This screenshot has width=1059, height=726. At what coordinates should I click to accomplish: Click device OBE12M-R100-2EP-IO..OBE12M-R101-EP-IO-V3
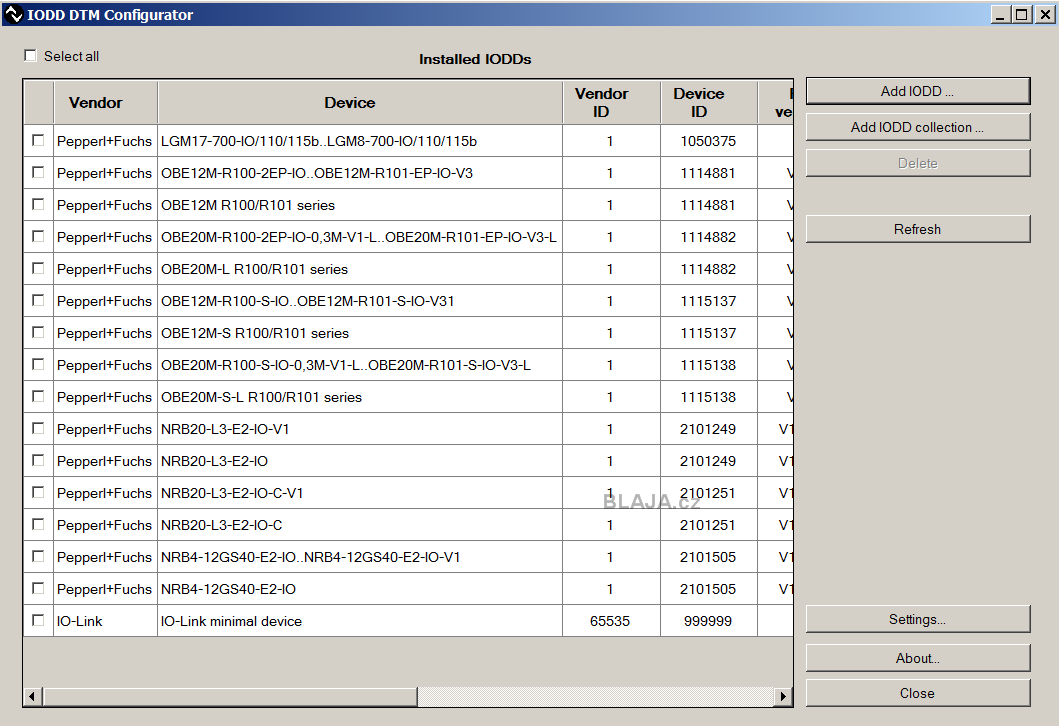pos(317,174)
